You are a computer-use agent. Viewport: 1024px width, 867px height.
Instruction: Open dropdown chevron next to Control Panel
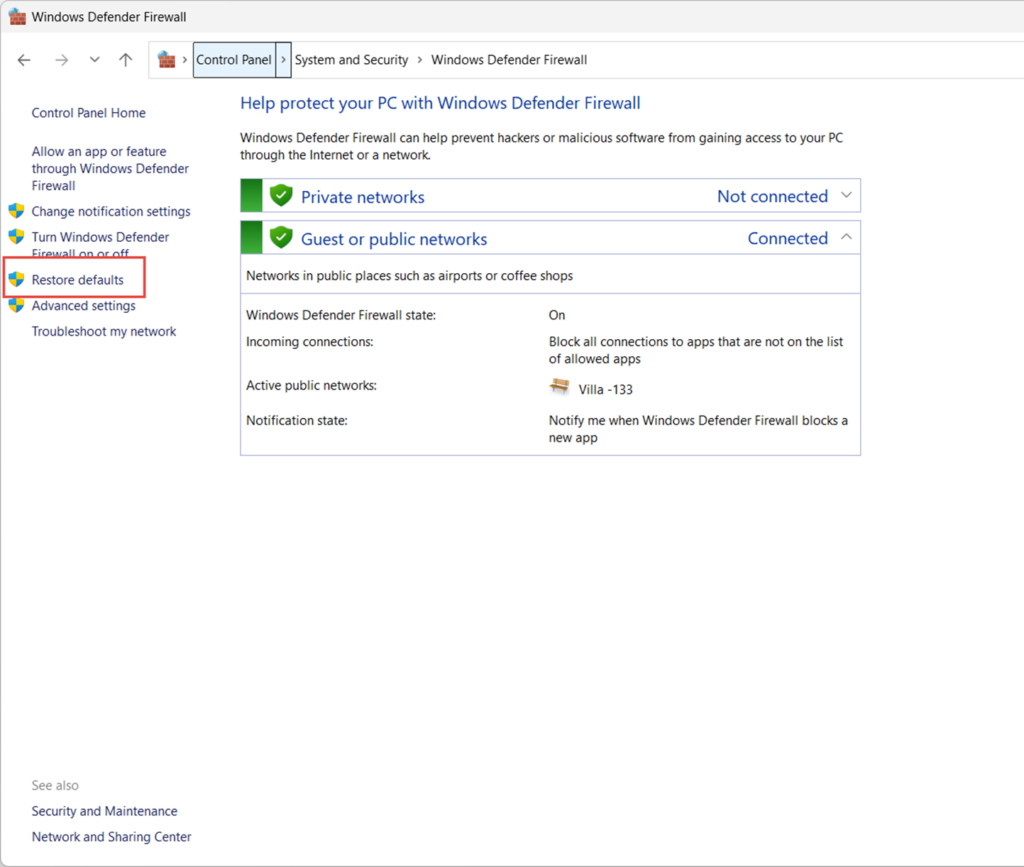click(x=283, y=59)
